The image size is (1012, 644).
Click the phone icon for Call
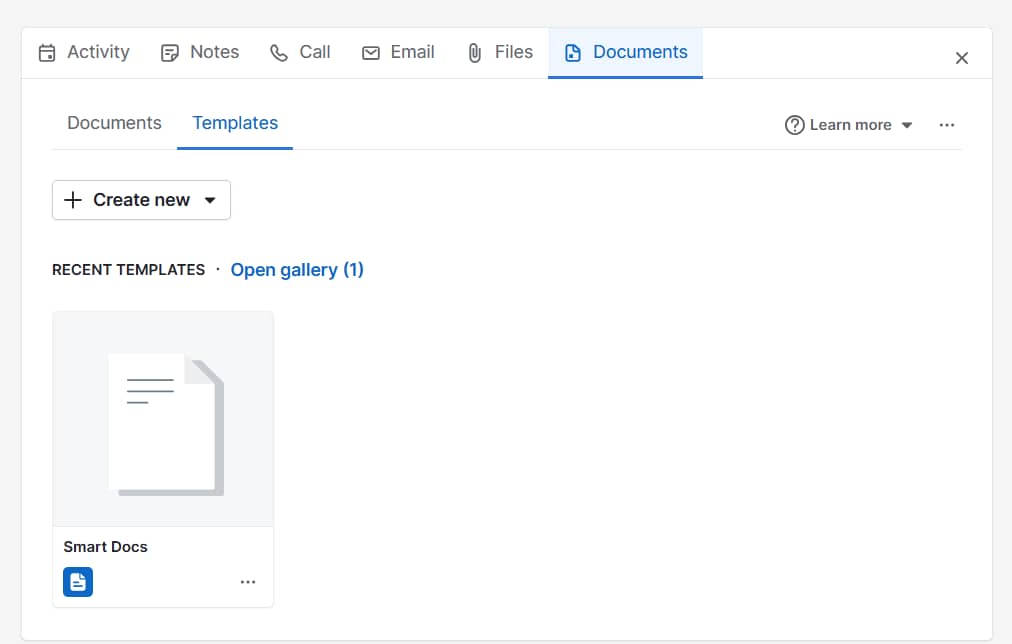point(279,53)
